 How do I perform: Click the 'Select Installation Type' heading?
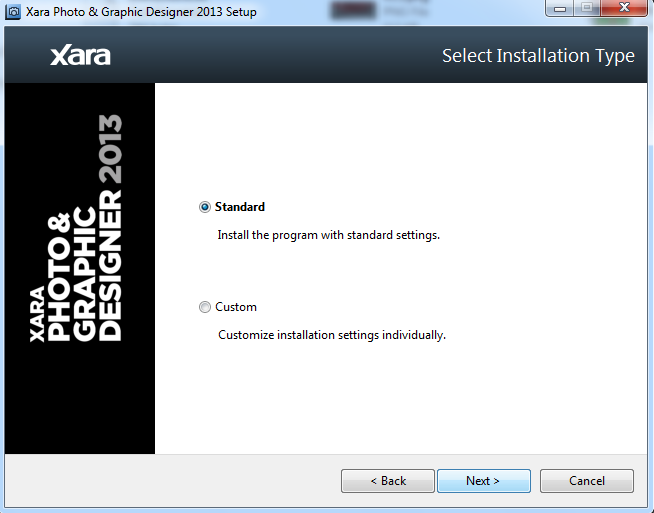click(x=538, y=56)
